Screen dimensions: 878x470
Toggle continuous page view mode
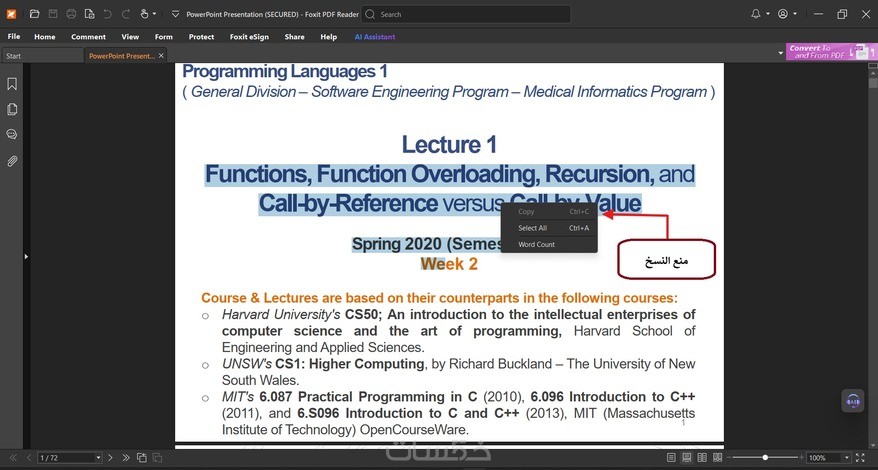click(686, 458)
